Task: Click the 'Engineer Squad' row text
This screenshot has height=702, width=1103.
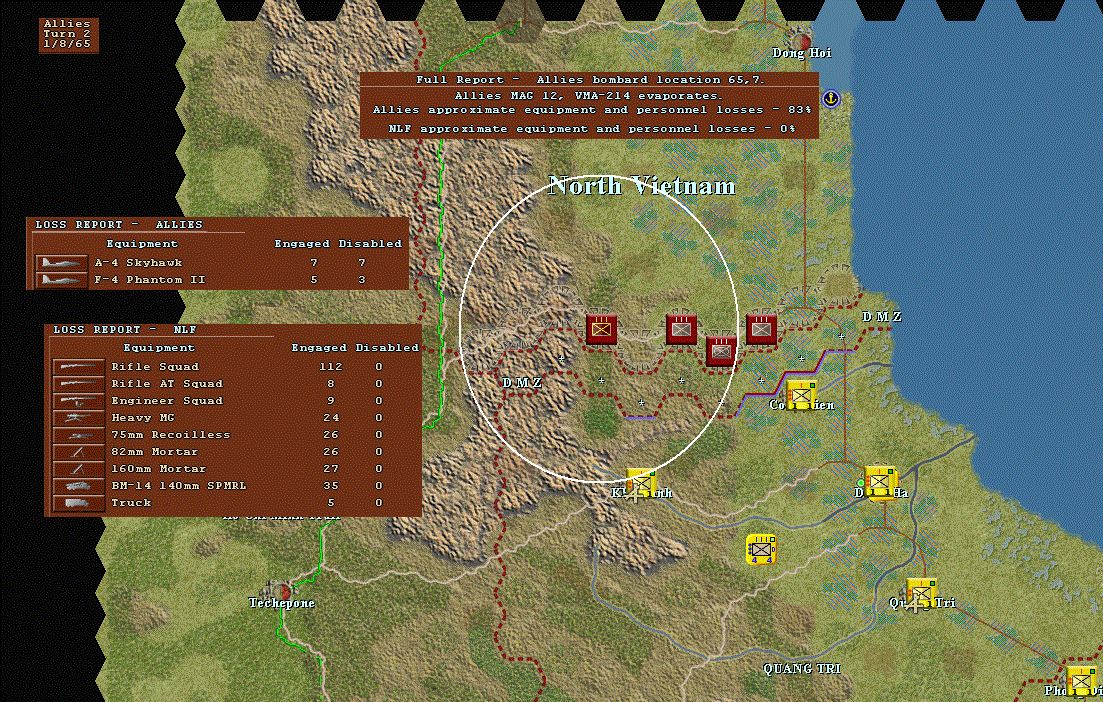Action: 167,400
